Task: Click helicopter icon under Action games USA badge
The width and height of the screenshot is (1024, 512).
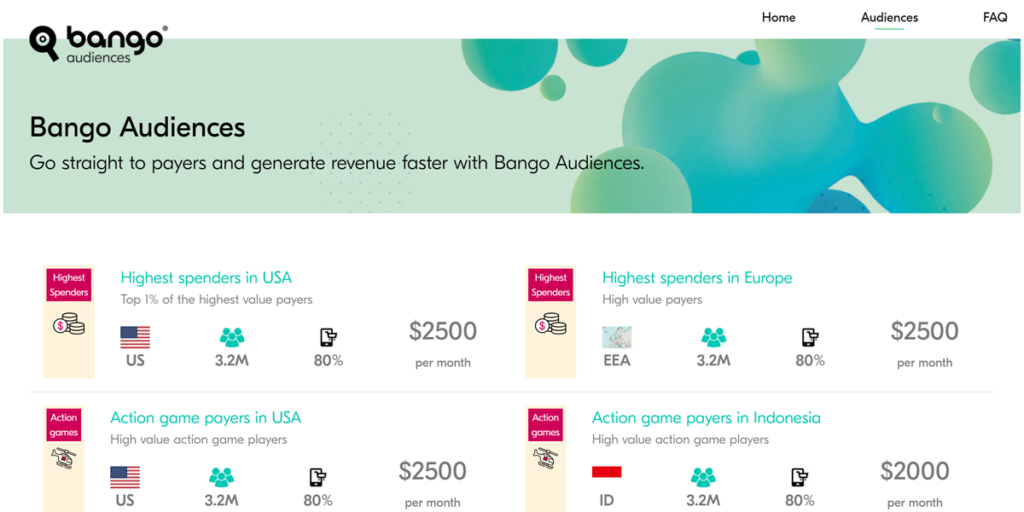Action: coord(63,458)
